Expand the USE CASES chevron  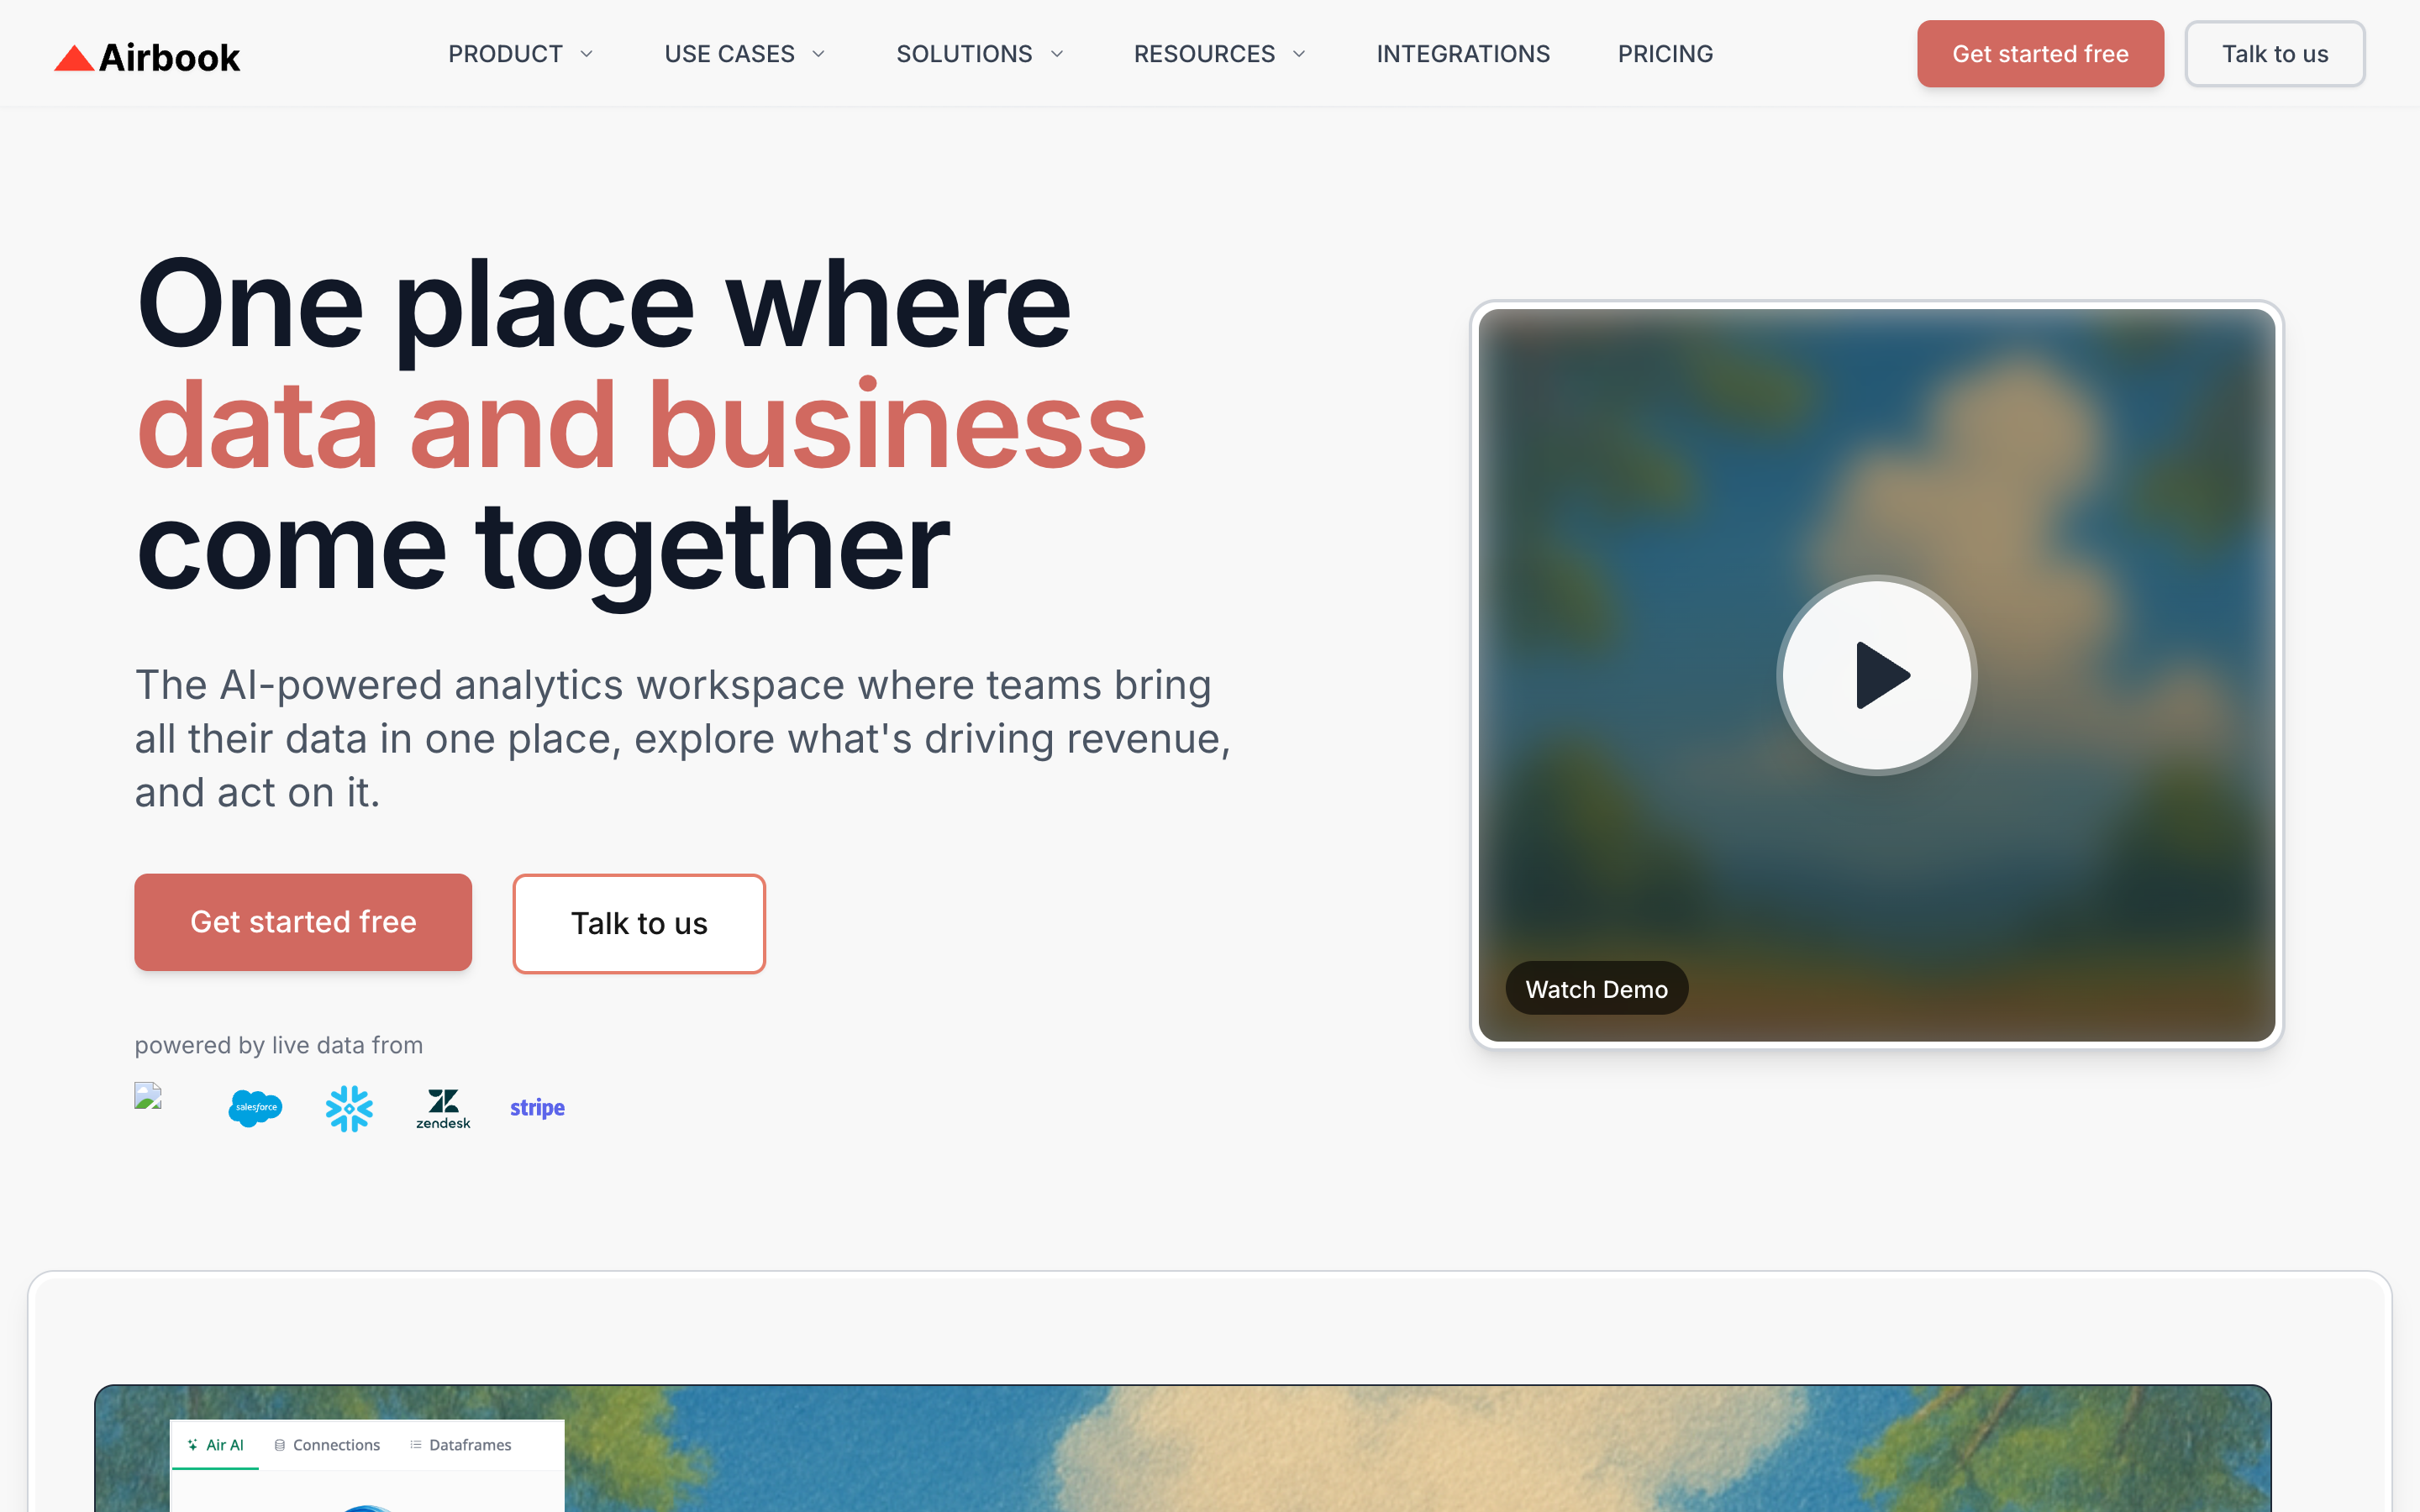(x=818, y=54)
